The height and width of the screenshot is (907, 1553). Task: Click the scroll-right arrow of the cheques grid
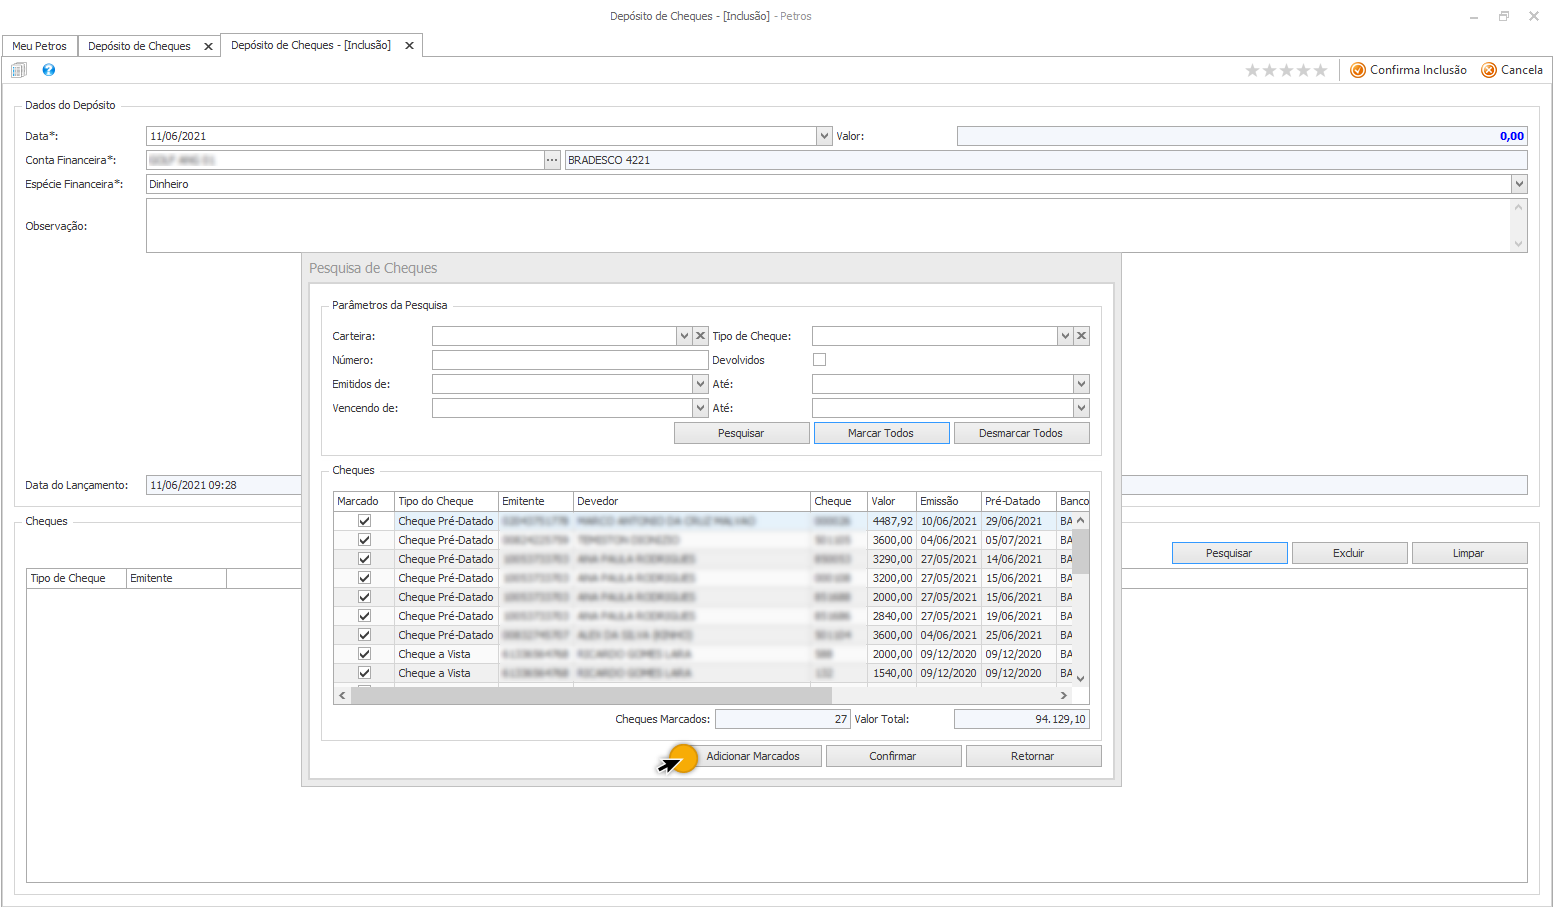1064,695
